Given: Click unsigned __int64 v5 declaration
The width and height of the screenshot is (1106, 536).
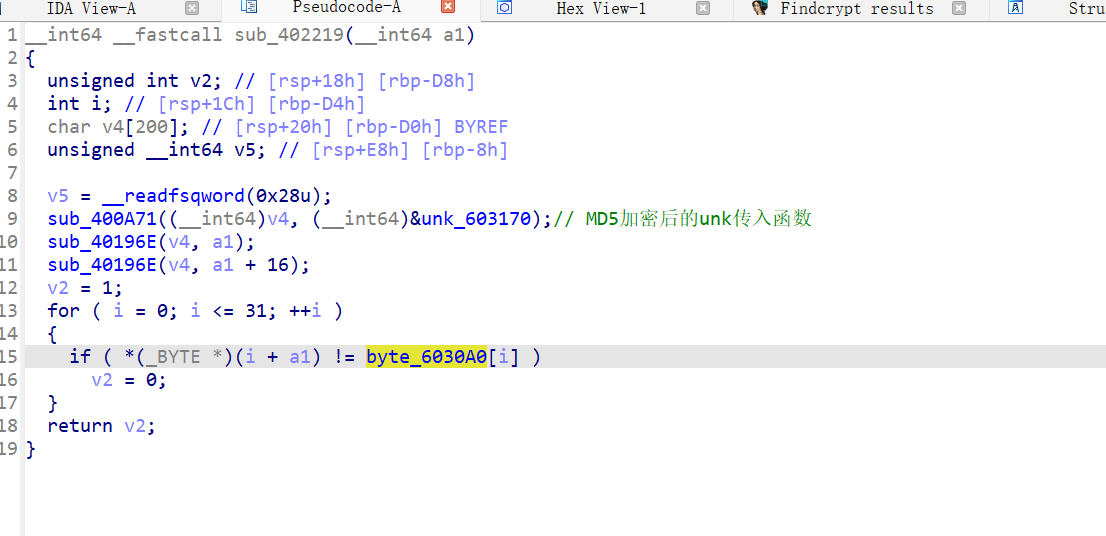Looking at the screenshot, I should pos(157,150).
